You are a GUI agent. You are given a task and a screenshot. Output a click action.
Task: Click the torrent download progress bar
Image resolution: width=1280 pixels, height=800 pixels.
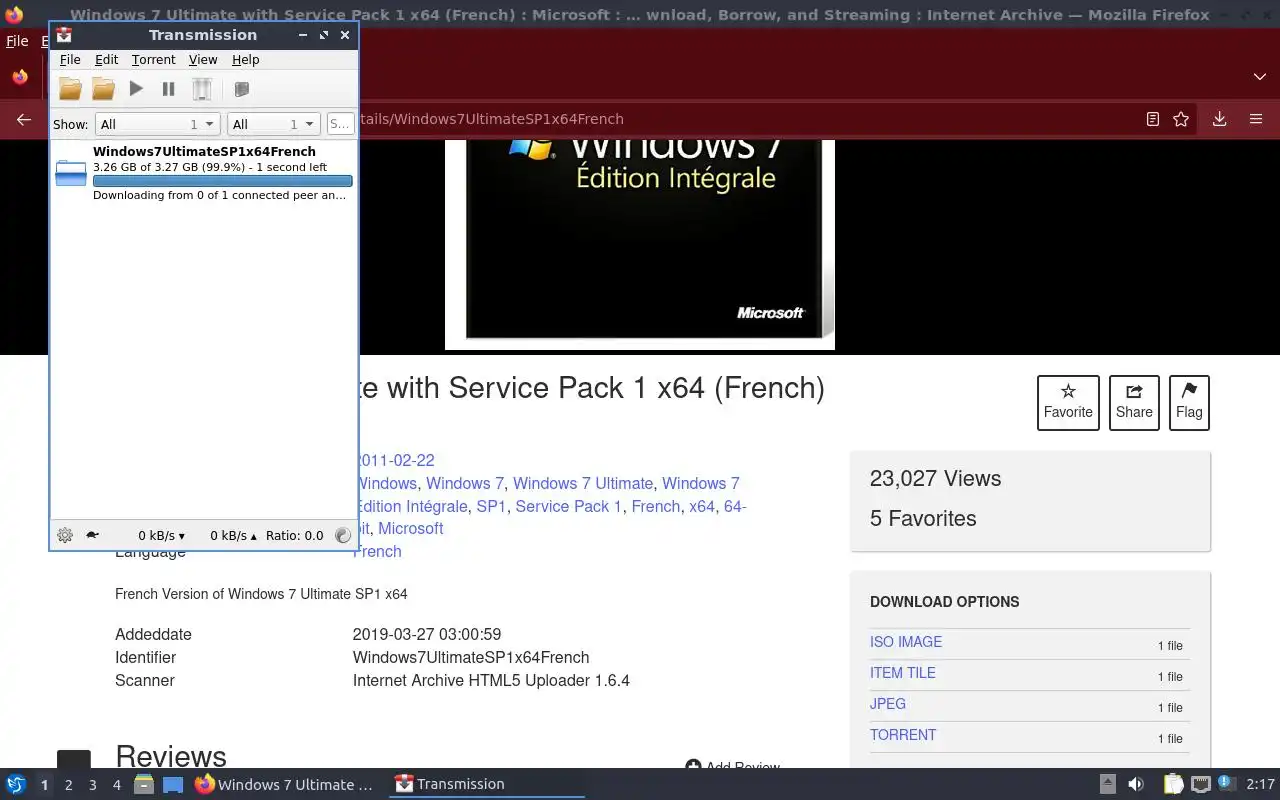222,181
